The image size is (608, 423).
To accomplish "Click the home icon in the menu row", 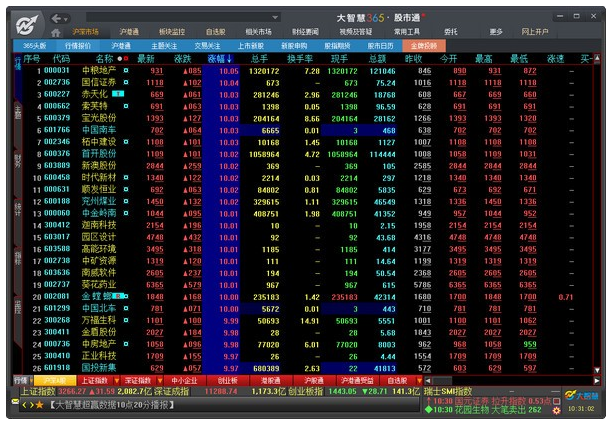I will (x=55, y=33).
